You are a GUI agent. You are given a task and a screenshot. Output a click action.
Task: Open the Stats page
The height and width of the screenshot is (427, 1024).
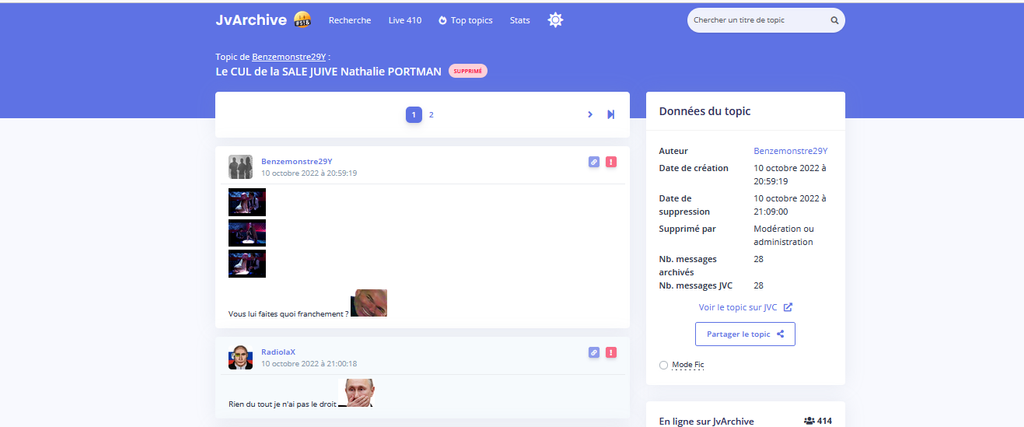pos(519,20)
